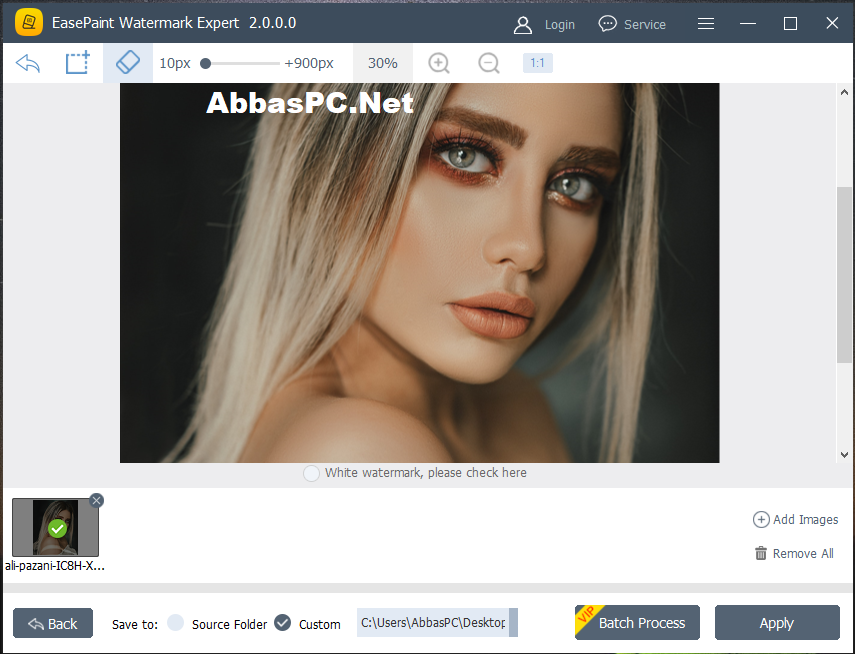The width and height of the screenshot is (855, 654).
Task: Click the Apply button
Action: click(x=777, y=622)
